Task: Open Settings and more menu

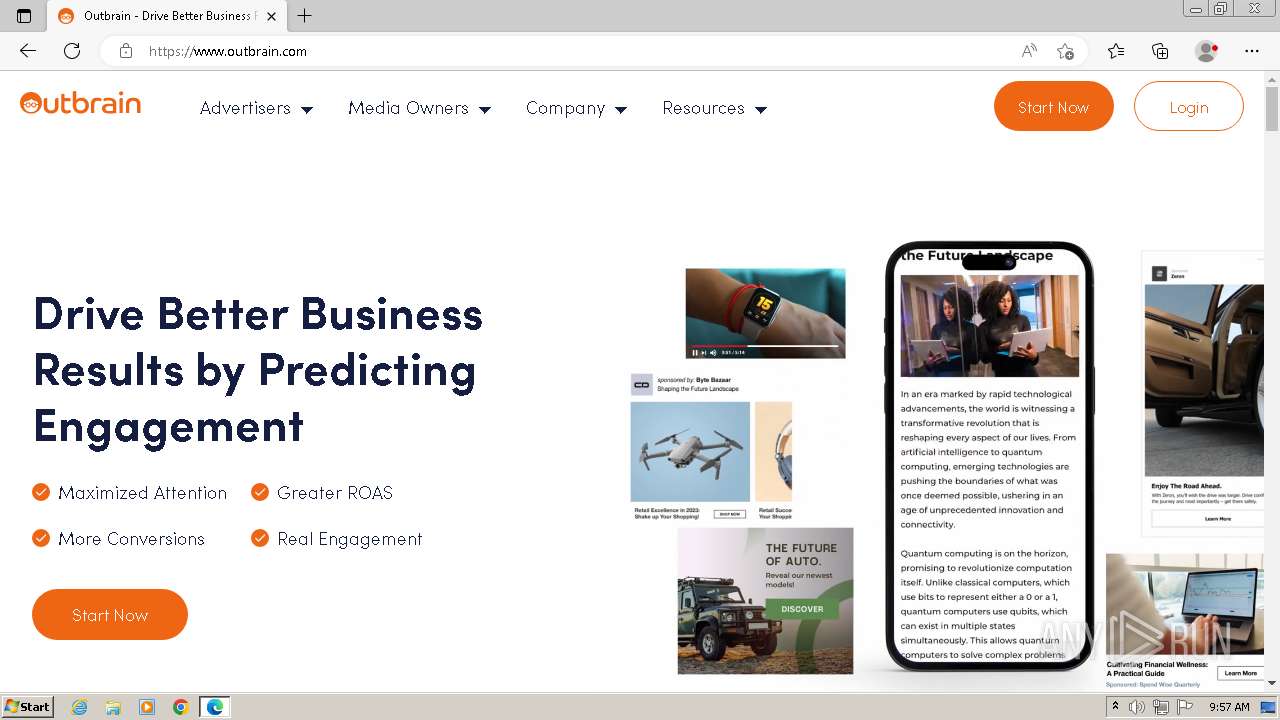Action: [1252, 51]
